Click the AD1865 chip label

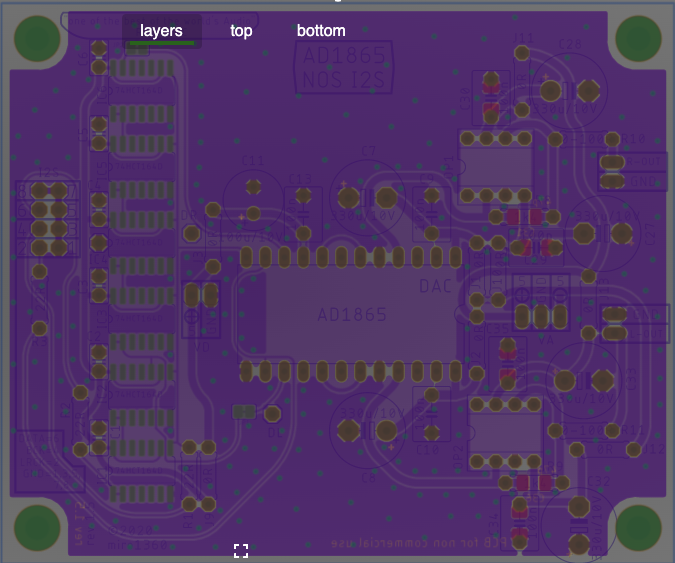[352, 315]
